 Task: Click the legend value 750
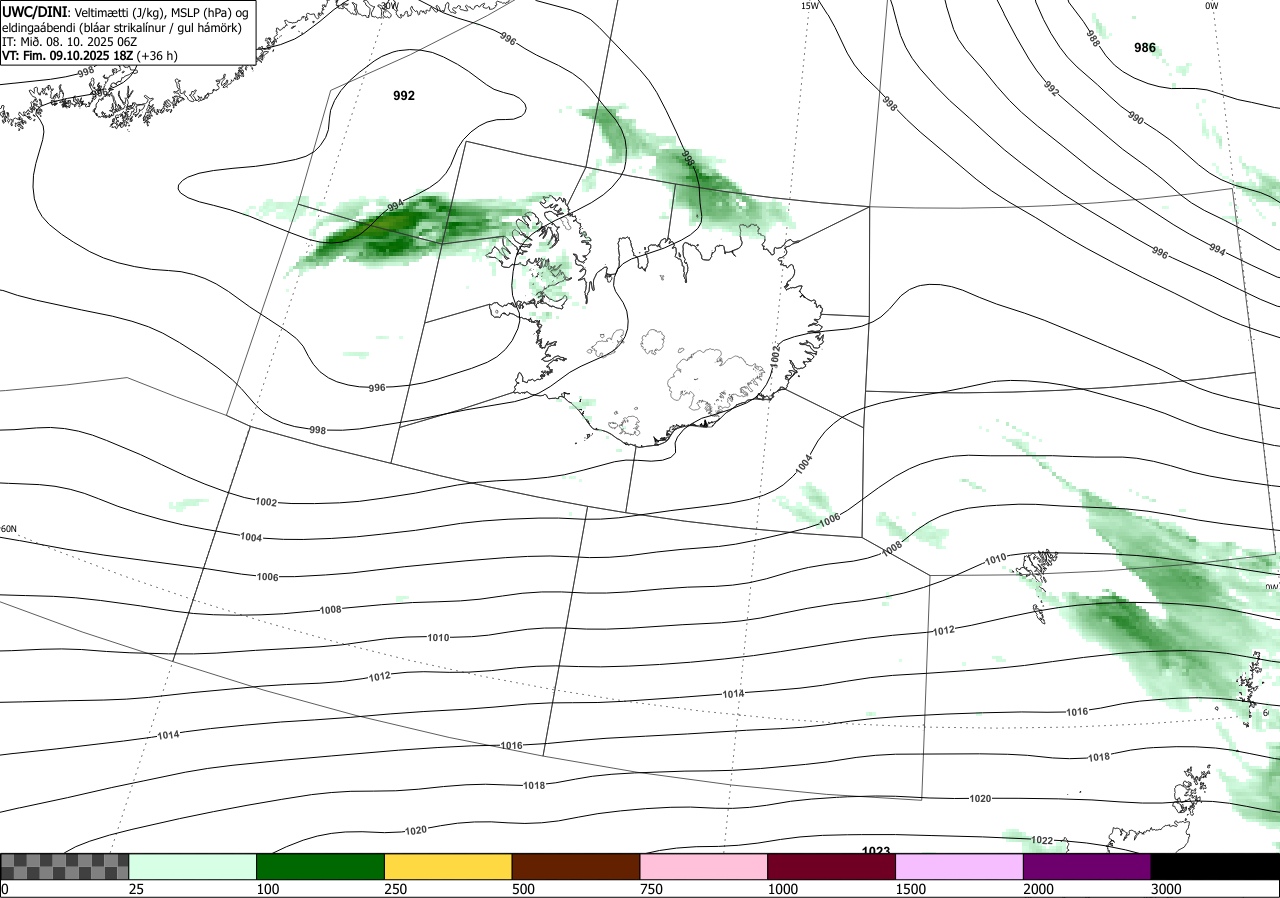click(652, 889)
